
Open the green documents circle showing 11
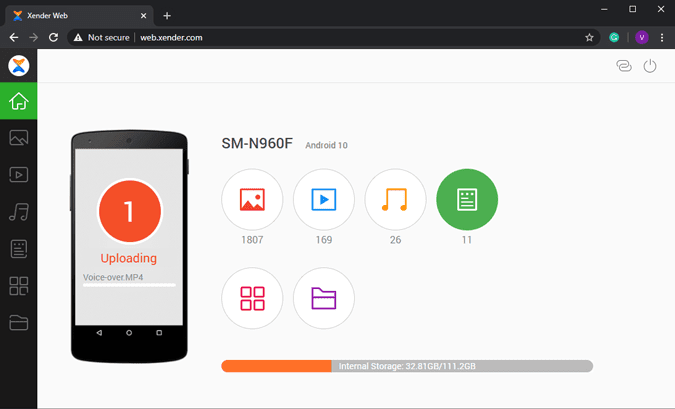tap(467, 199)
